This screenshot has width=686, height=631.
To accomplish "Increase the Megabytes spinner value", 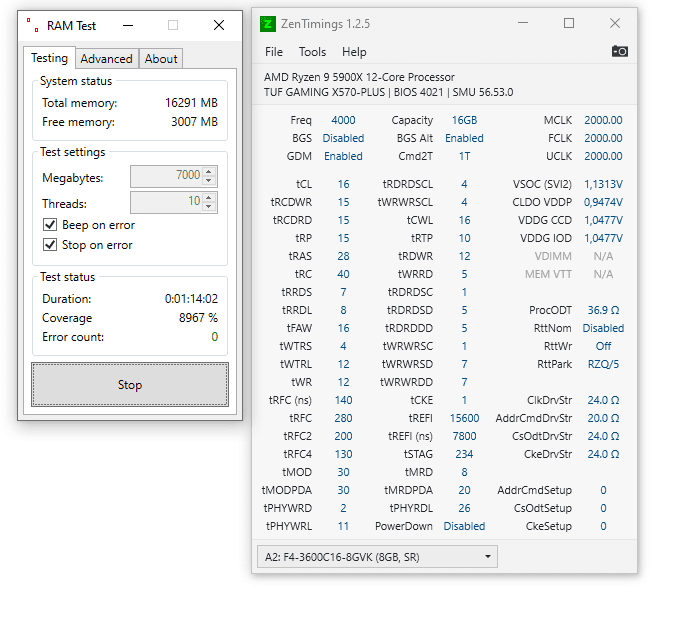I will click(209, 172).
